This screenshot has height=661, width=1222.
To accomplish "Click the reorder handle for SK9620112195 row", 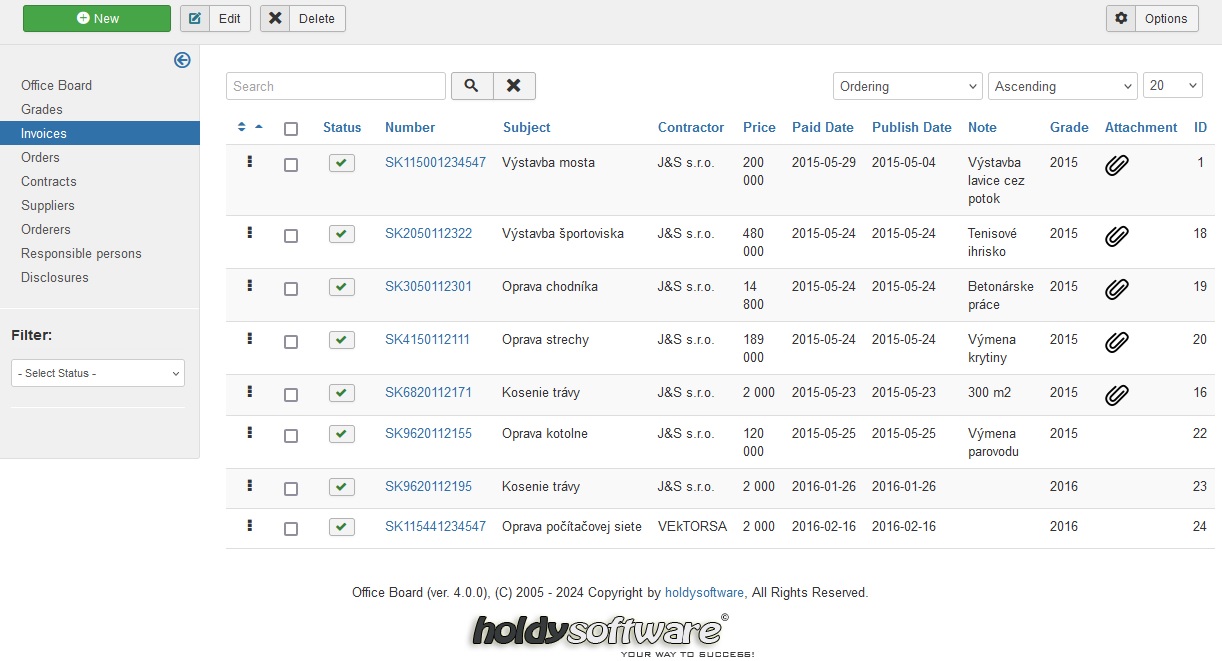I will pos(250,485).
